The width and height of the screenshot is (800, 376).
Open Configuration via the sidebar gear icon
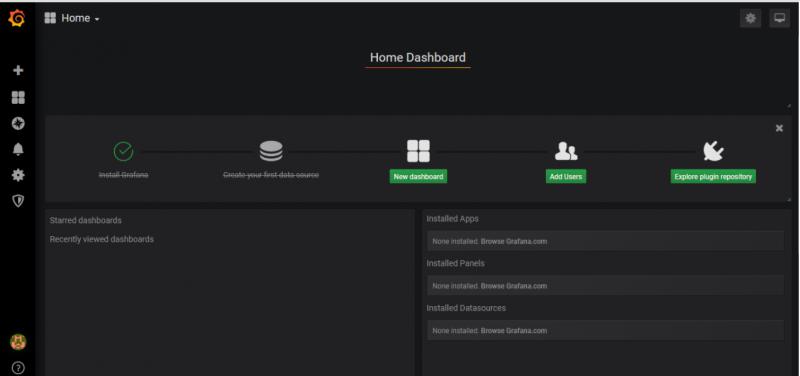coord(18,176)
